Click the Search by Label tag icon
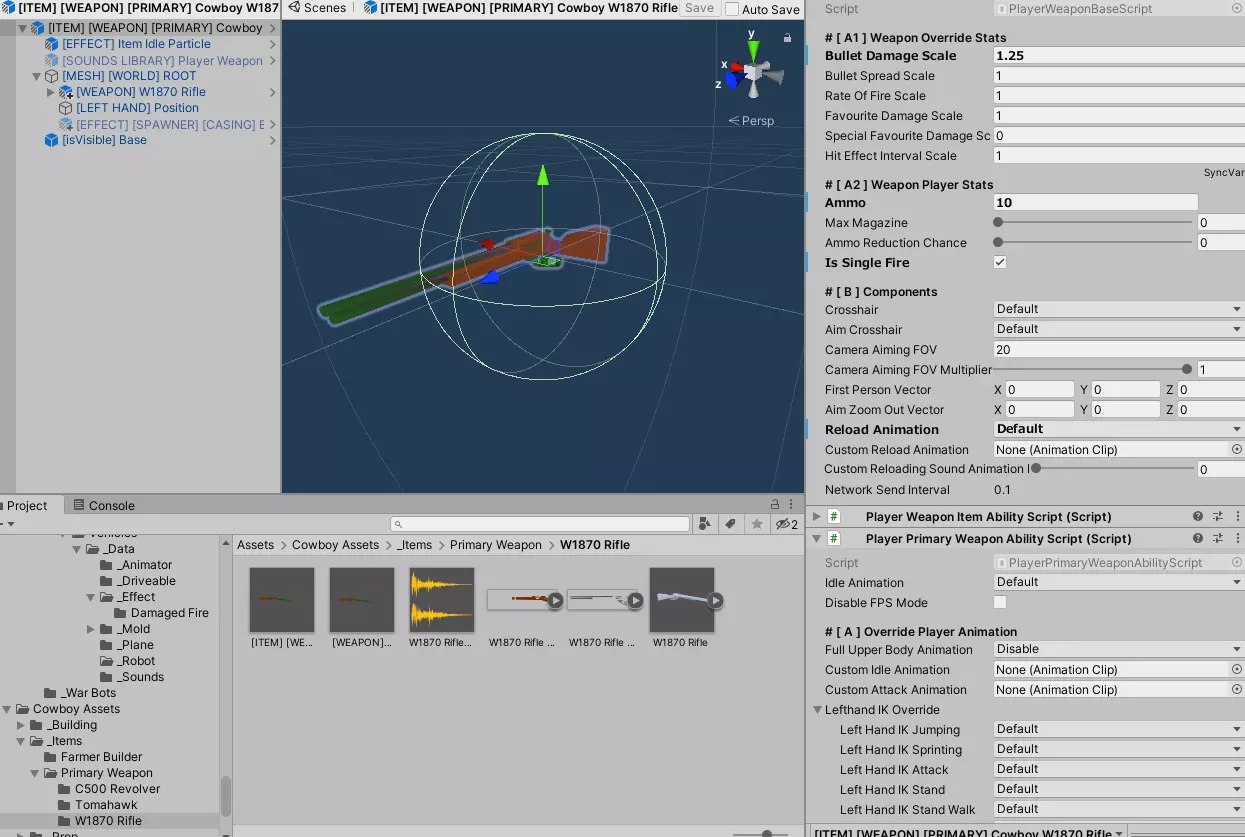The height and width of the screenshot is (837, 1245). click(x=731, y=524)
